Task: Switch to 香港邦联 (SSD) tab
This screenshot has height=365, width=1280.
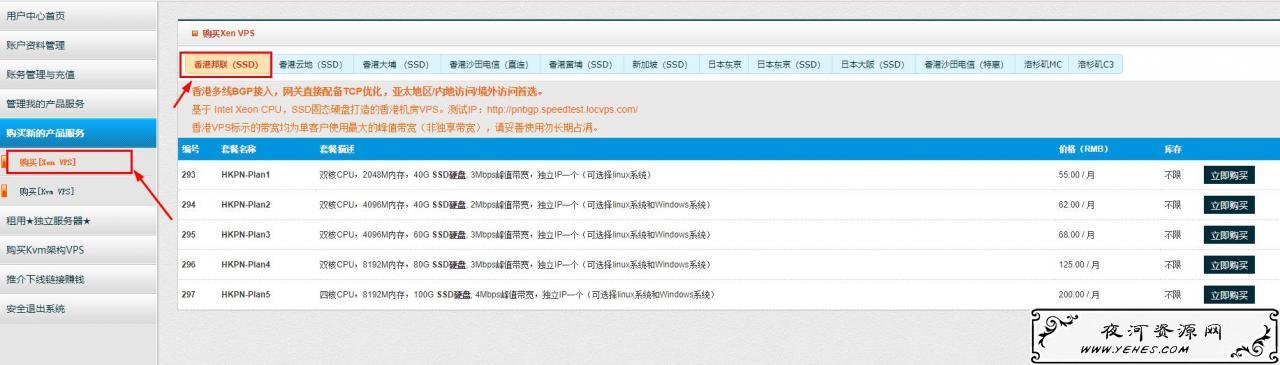Action: point(226,65)
